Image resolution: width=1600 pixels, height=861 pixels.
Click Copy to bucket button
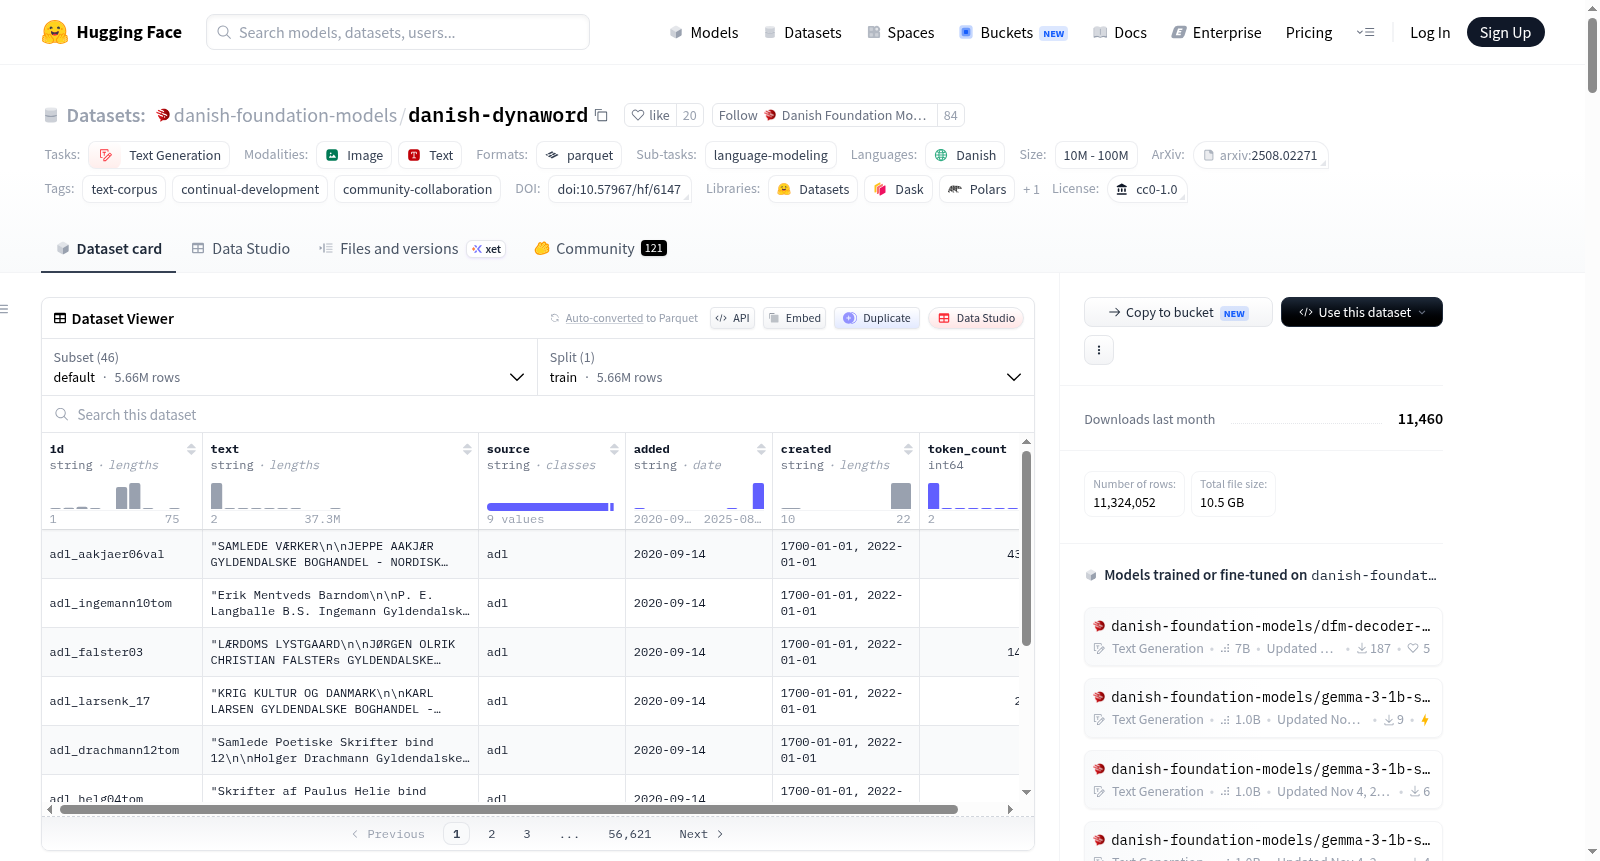click(1178, 312)
